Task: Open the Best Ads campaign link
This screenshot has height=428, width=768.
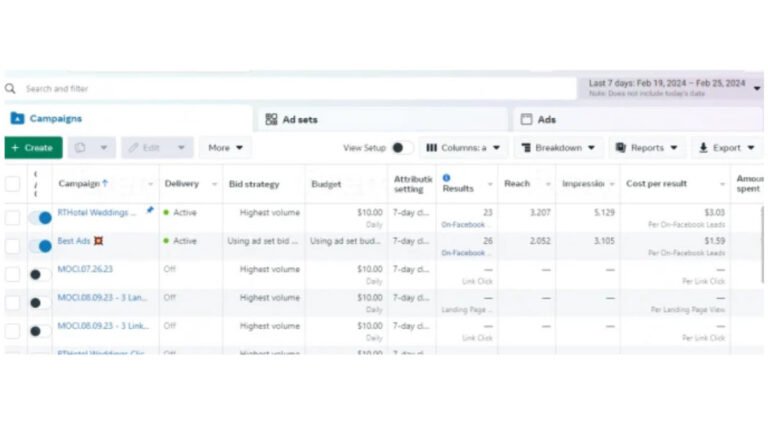Action: tap(74, 241)
